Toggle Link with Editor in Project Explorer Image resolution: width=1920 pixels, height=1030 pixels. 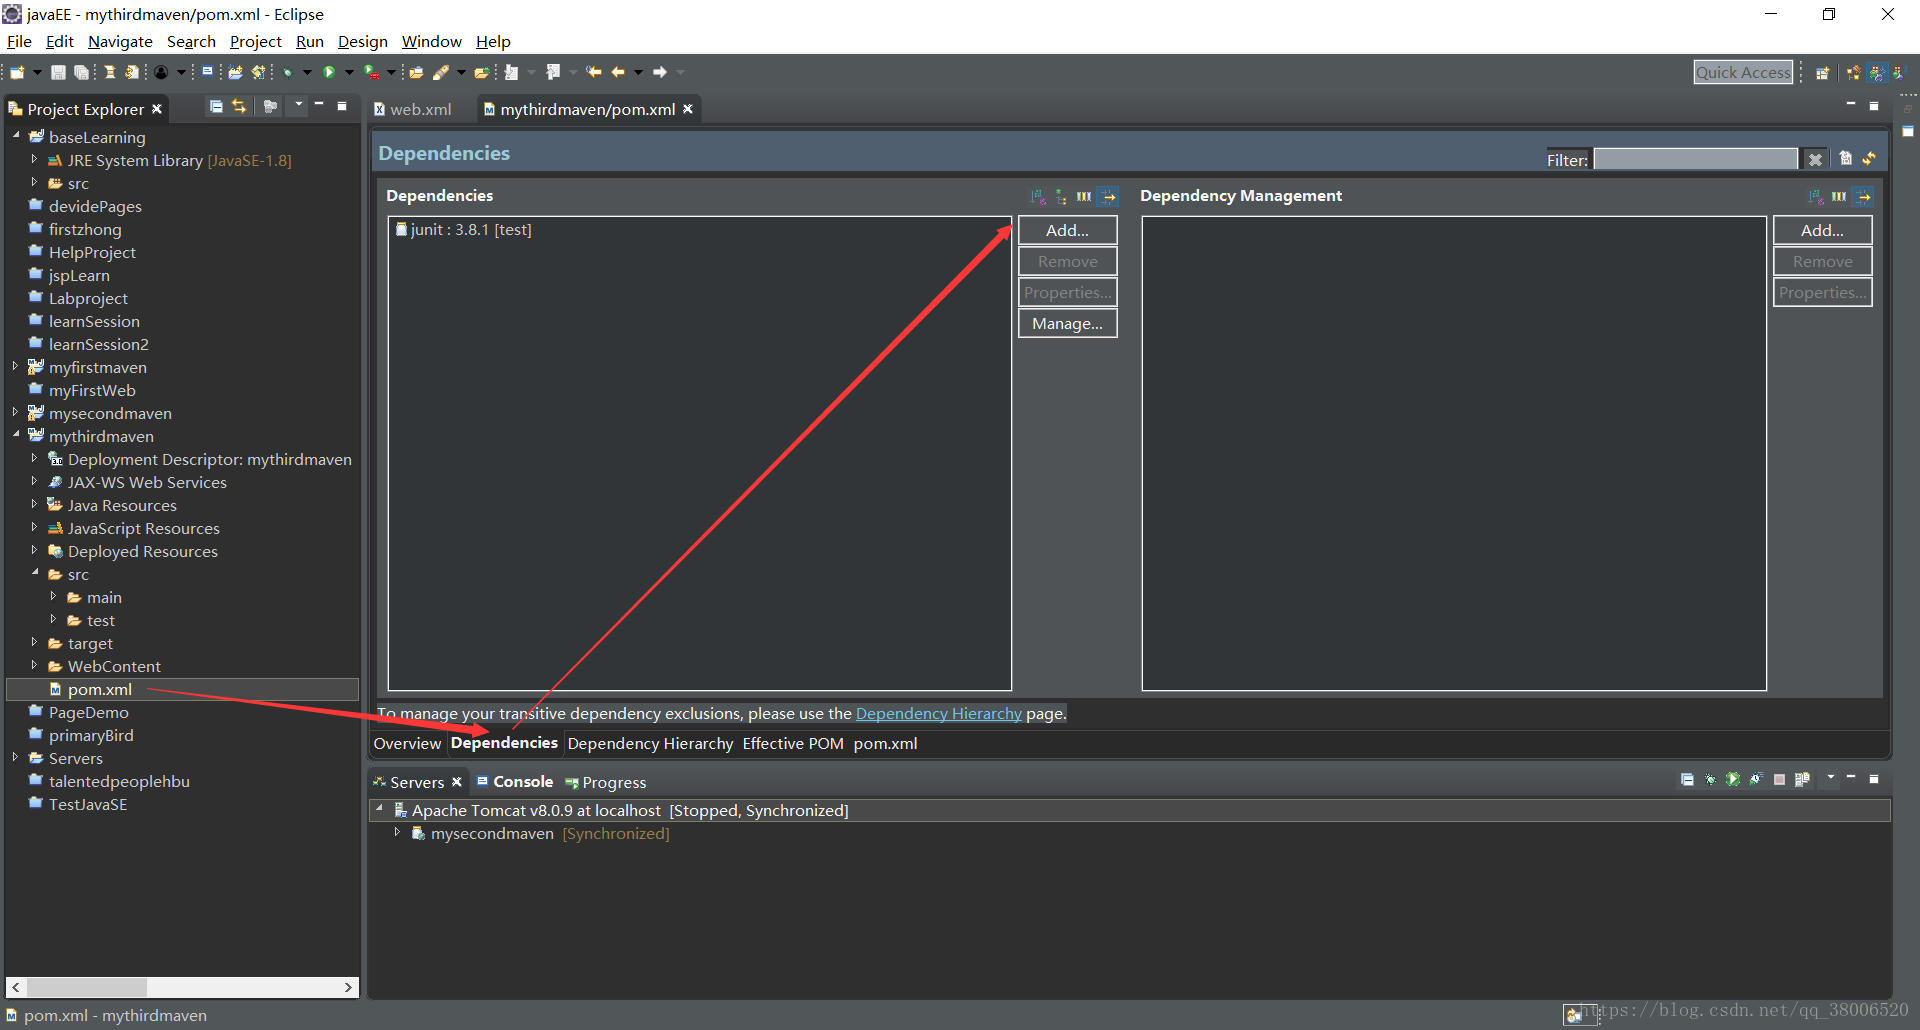(239, 107)
